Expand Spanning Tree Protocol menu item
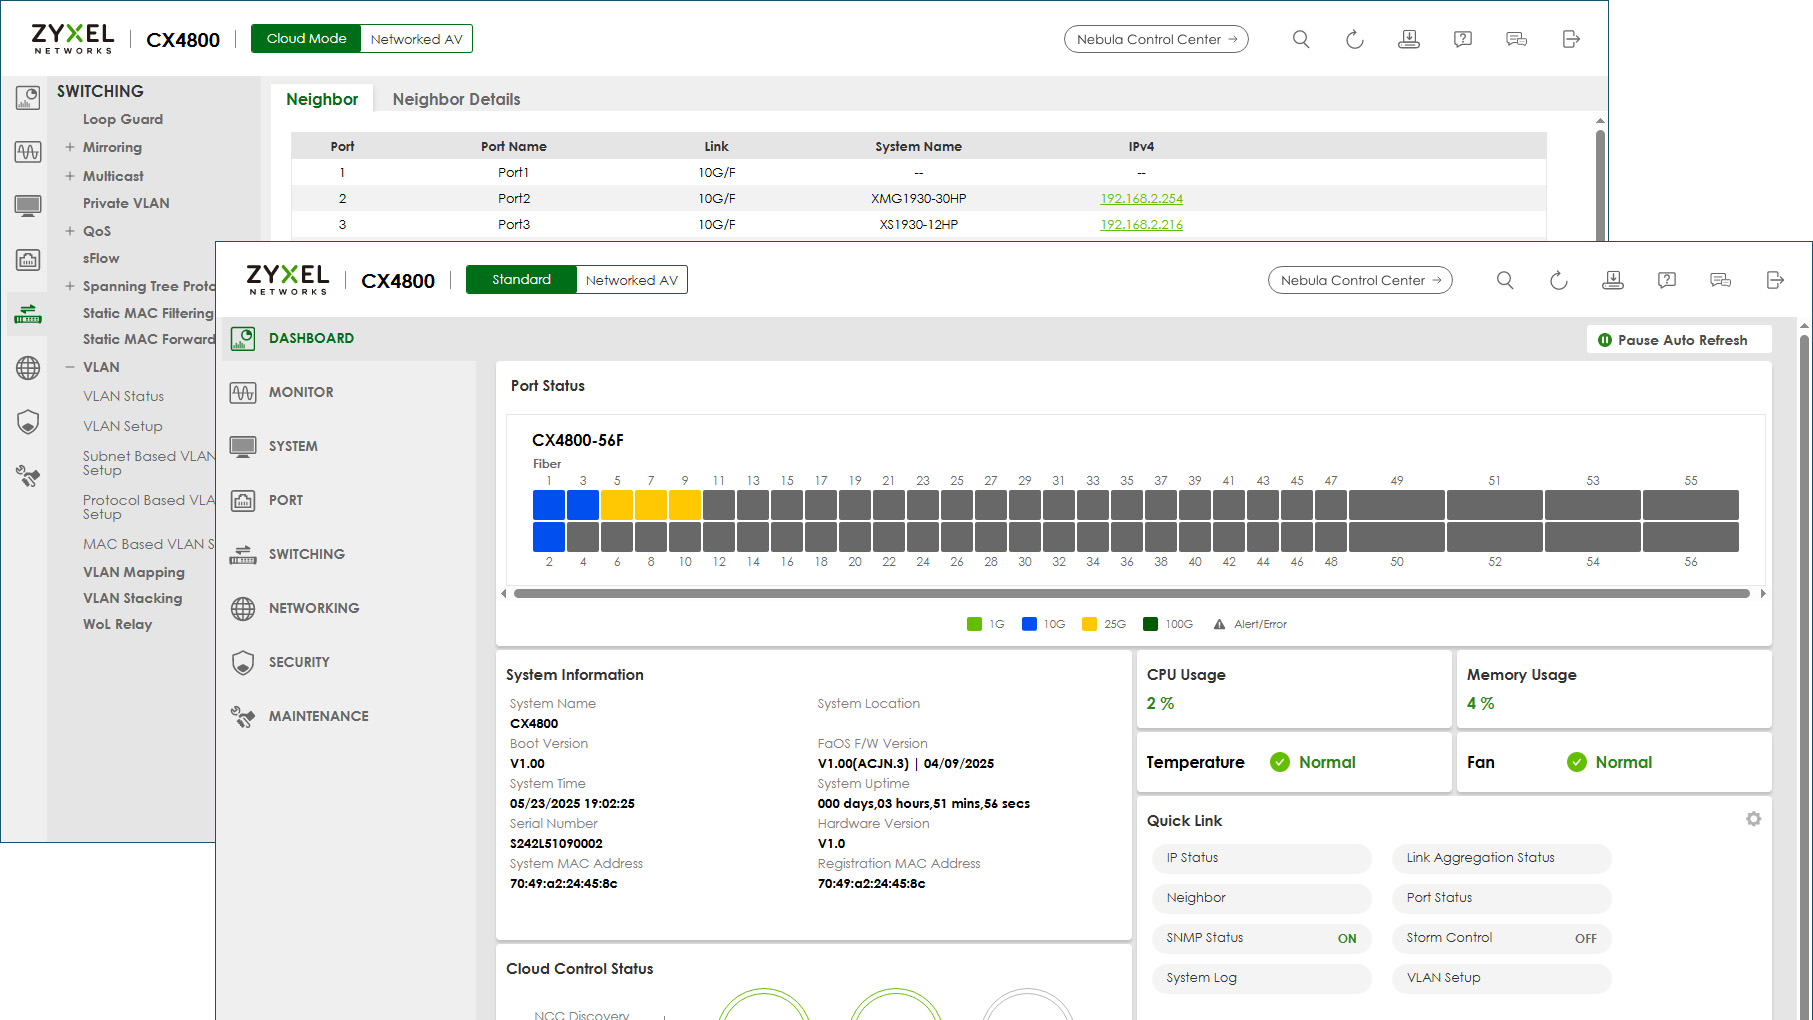The image size is (1813, 1020). point(70,286)
